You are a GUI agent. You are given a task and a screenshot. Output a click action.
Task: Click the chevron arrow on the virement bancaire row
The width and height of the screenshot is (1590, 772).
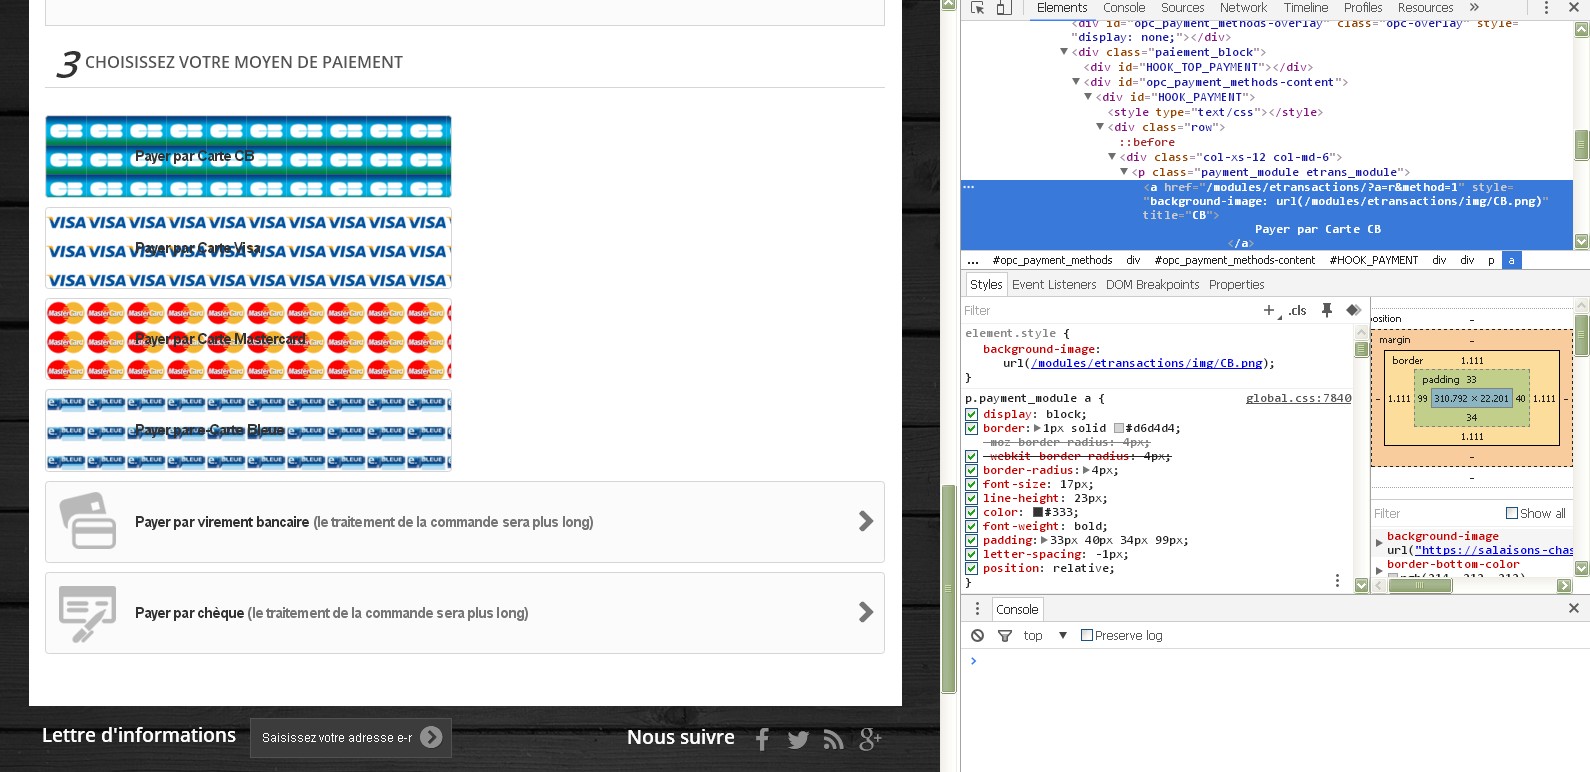pos(866,521)
